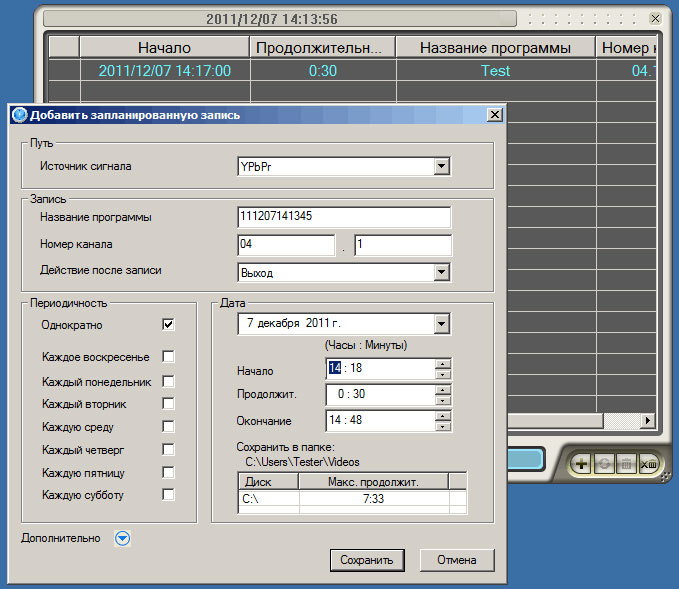
Task: Click the Начало column header
Action: coord(164,47)
